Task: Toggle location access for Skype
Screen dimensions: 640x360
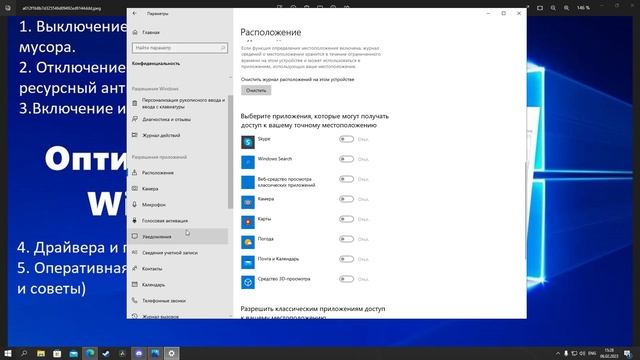Action: [x=346, y=139]
